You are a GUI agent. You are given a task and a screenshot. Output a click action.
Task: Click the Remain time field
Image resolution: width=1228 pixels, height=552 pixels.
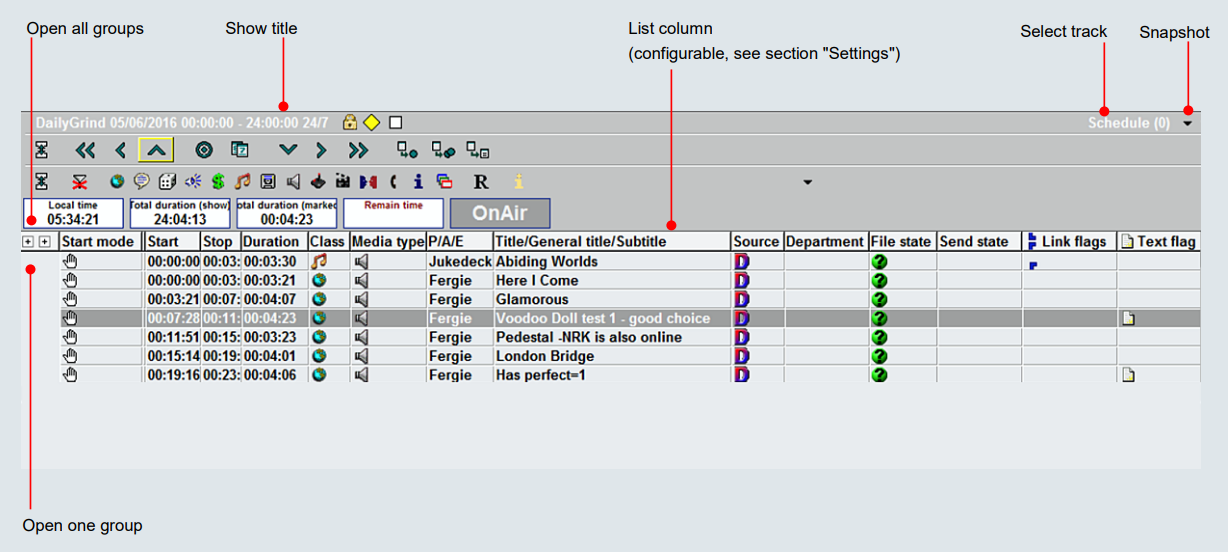click(392, 213)
